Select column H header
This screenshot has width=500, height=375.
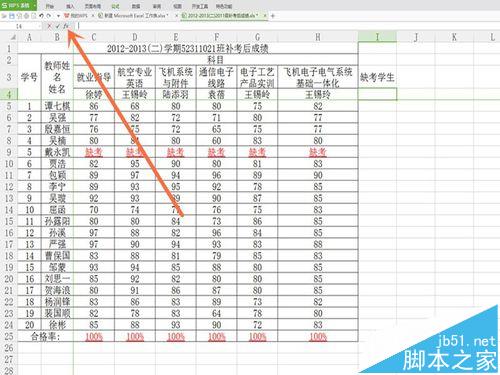(x=318, y=37)
